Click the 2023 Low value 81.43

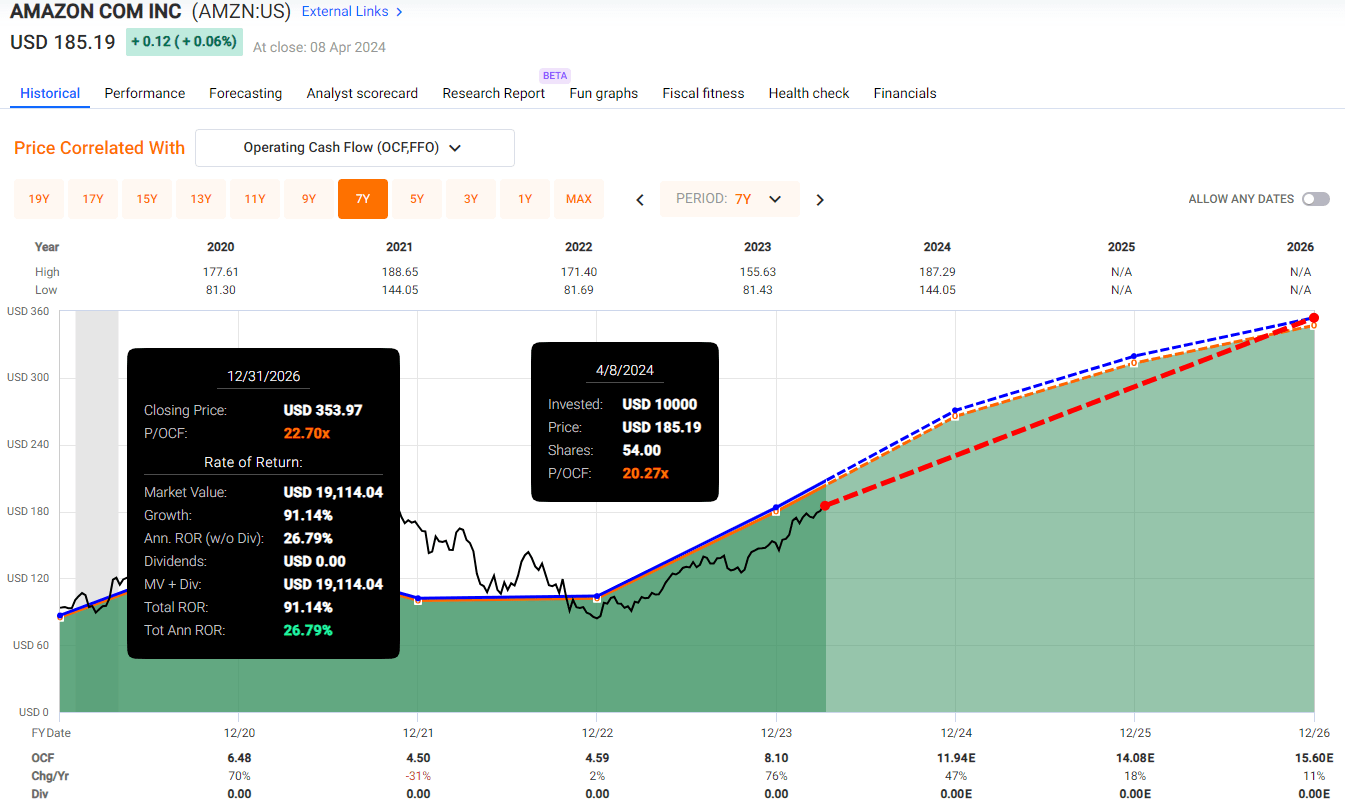pos(758,290)
